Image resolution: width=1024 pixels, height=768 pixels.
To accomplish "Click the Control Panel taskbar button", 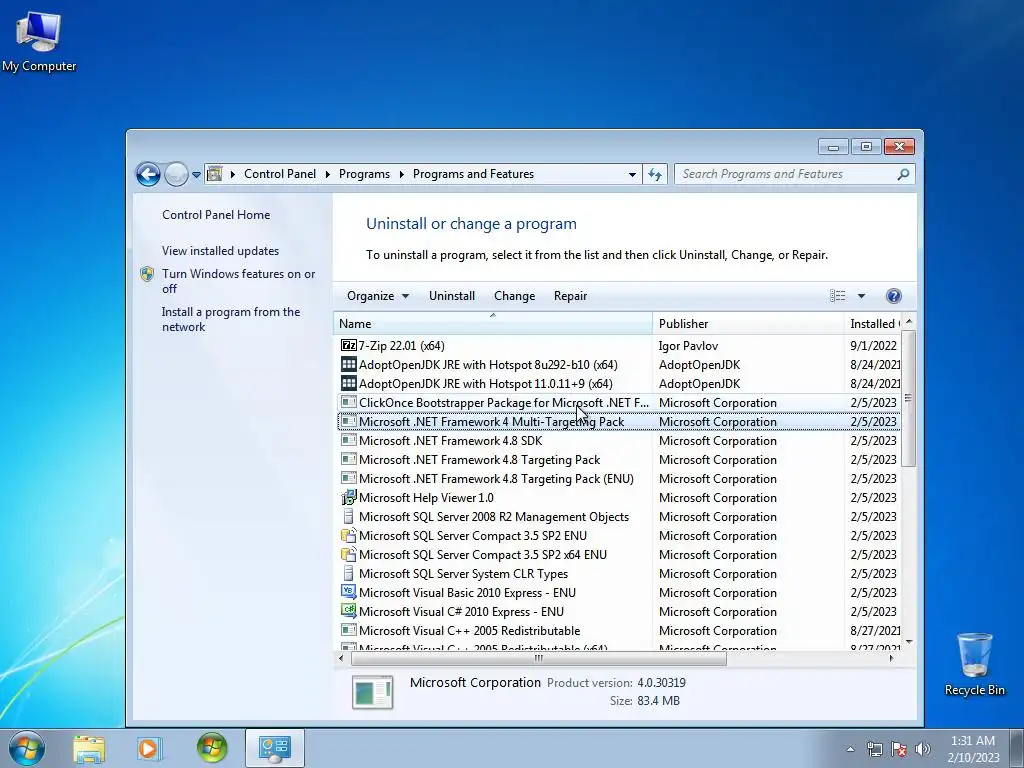I will point(275,748).
